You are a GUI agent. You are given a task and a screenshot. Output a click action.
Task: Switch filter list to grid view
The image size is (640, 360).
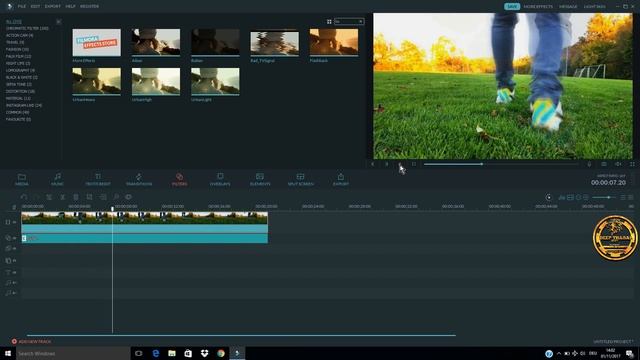click(x=329, y=22)
